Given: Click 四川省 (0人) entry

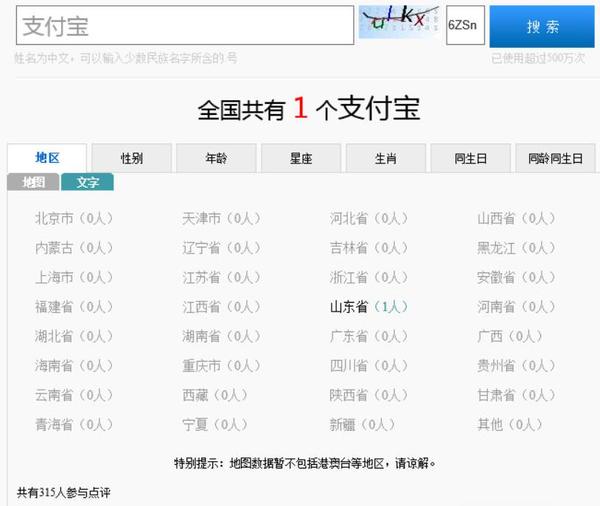Looking at the screenshot, I should [x=369, y=366].
